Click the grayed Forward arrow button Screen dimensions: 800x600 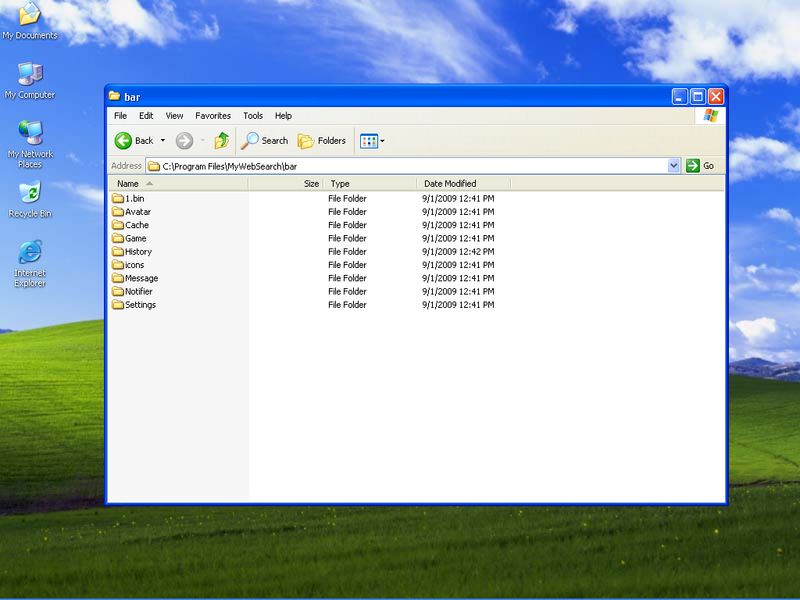[x=184, y=140]
